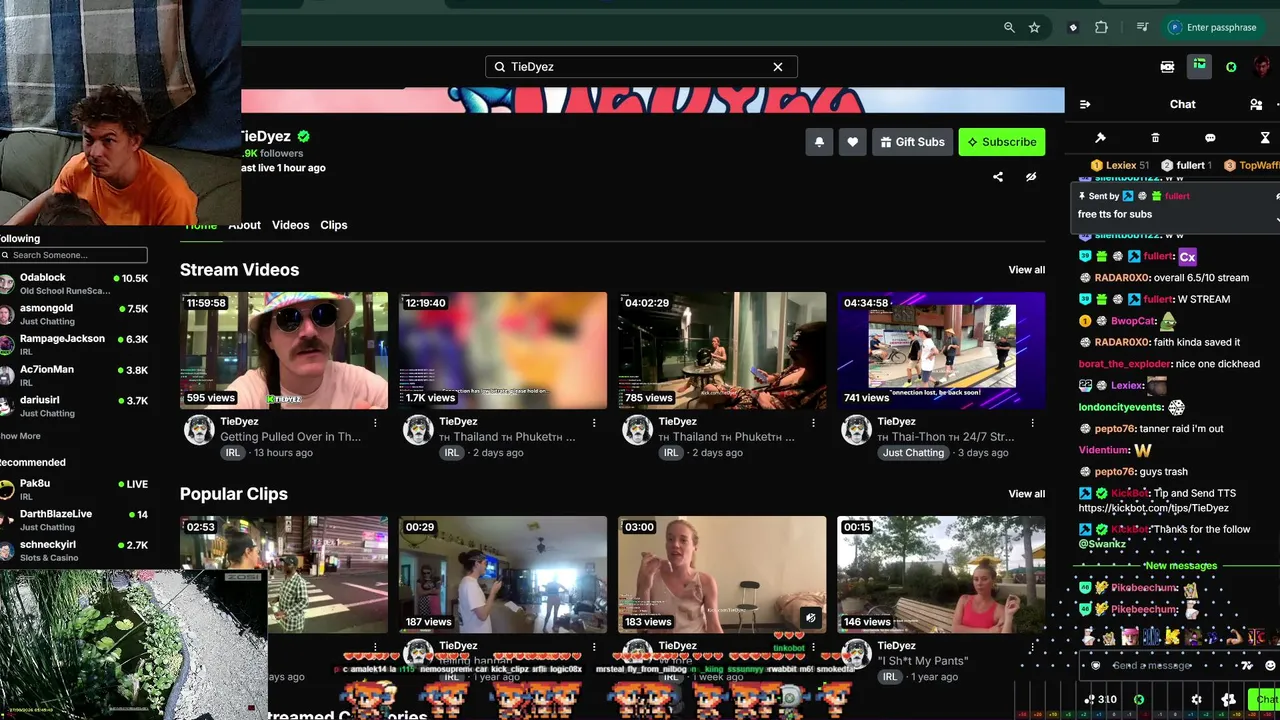Image resolution: width=1280 pixels, height=720 pixels.
Task: Open dariusirl channel in sidebar
Action: [75, 407]
